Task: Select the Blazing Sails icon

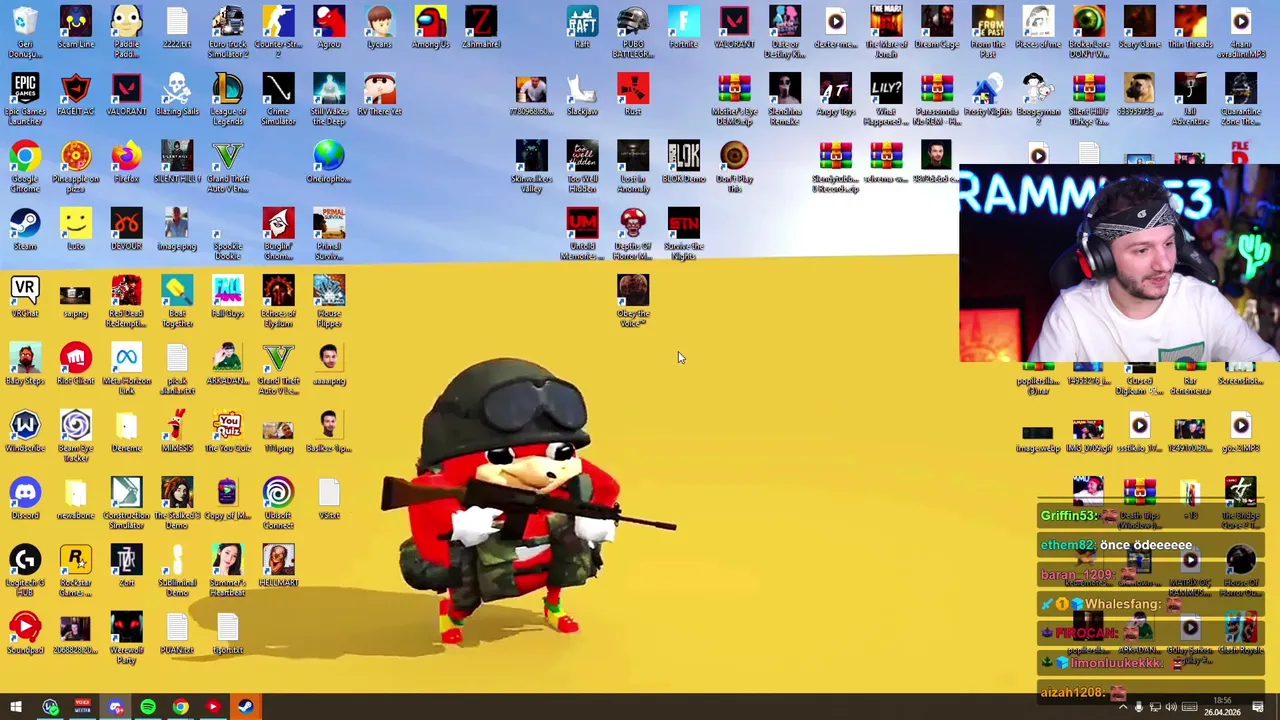Action: point(177,95)
